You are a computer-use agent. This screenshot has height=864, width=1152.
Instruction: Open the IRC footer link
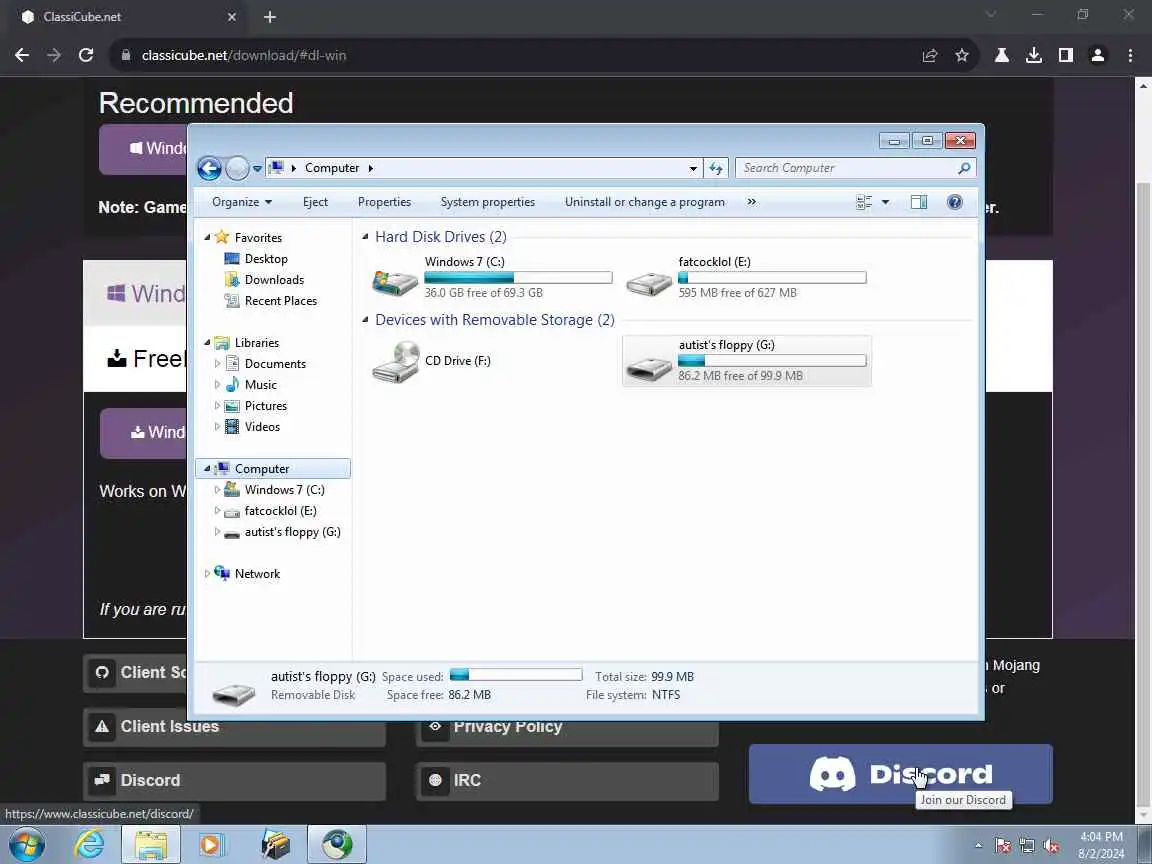[567, 780]
